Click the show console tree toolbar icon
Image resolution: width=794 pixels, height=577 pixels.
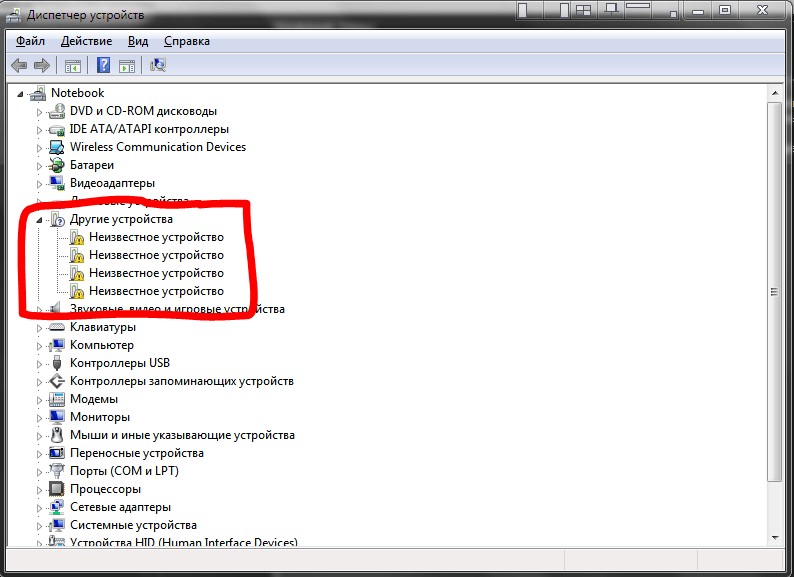pos(72,66)
